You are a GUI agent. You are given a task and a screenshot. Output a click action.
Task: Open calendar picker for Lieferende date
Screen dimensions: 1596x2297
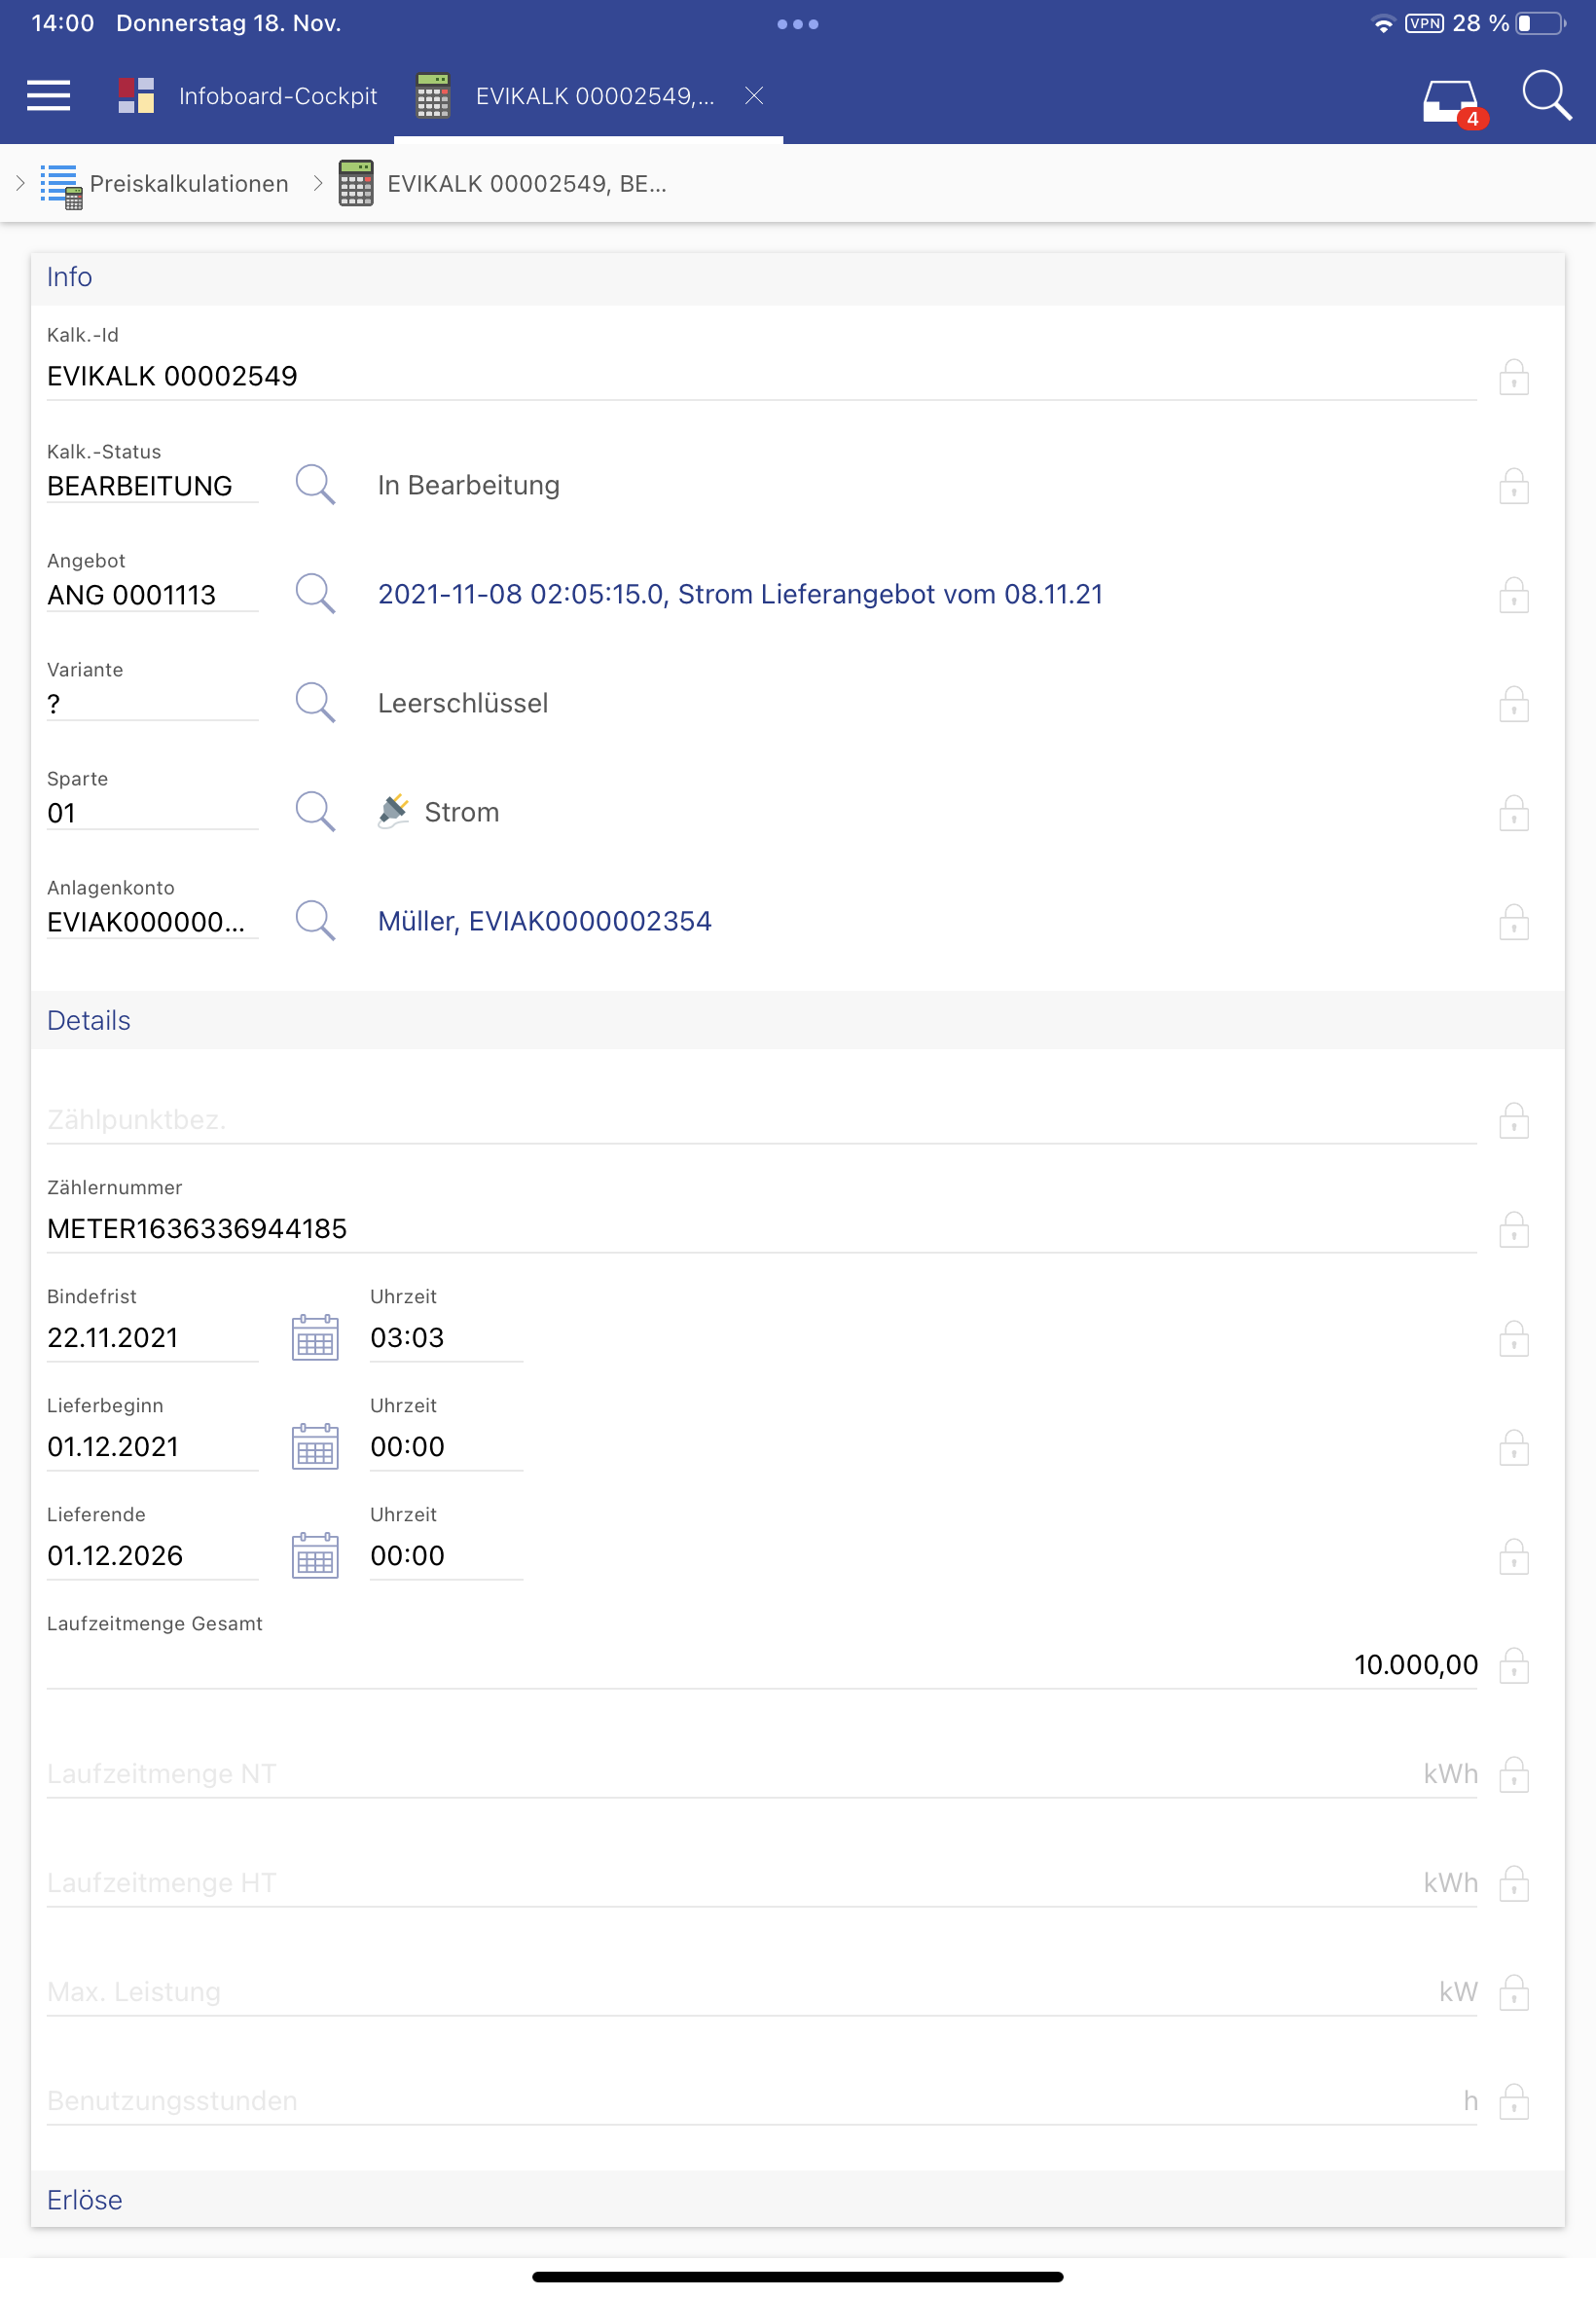[x=315, y=1555]
